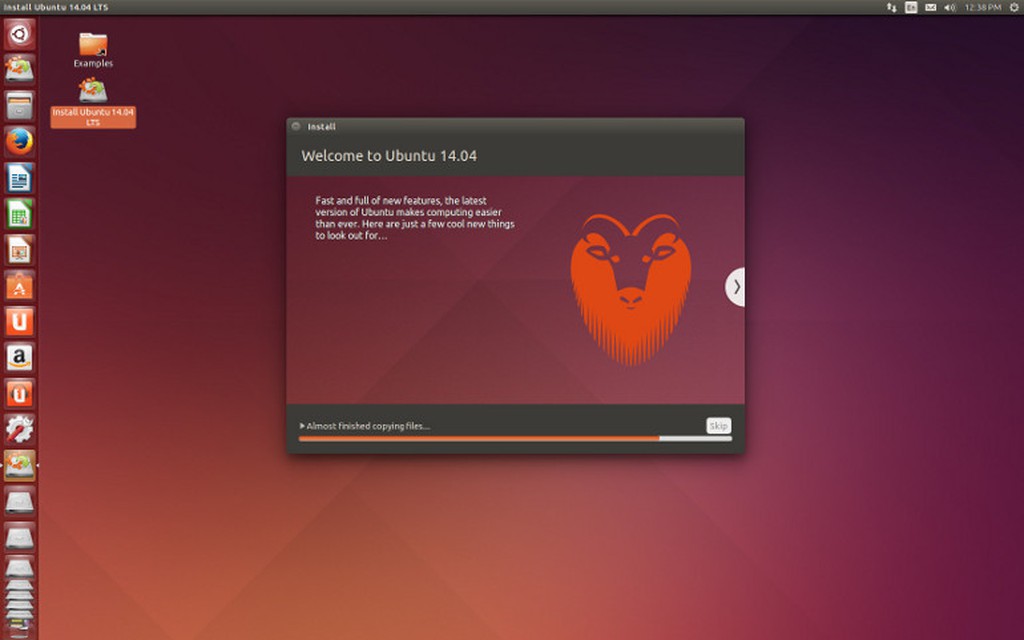Open the Ubuntu One icon above Amazon

click(19, 321)
